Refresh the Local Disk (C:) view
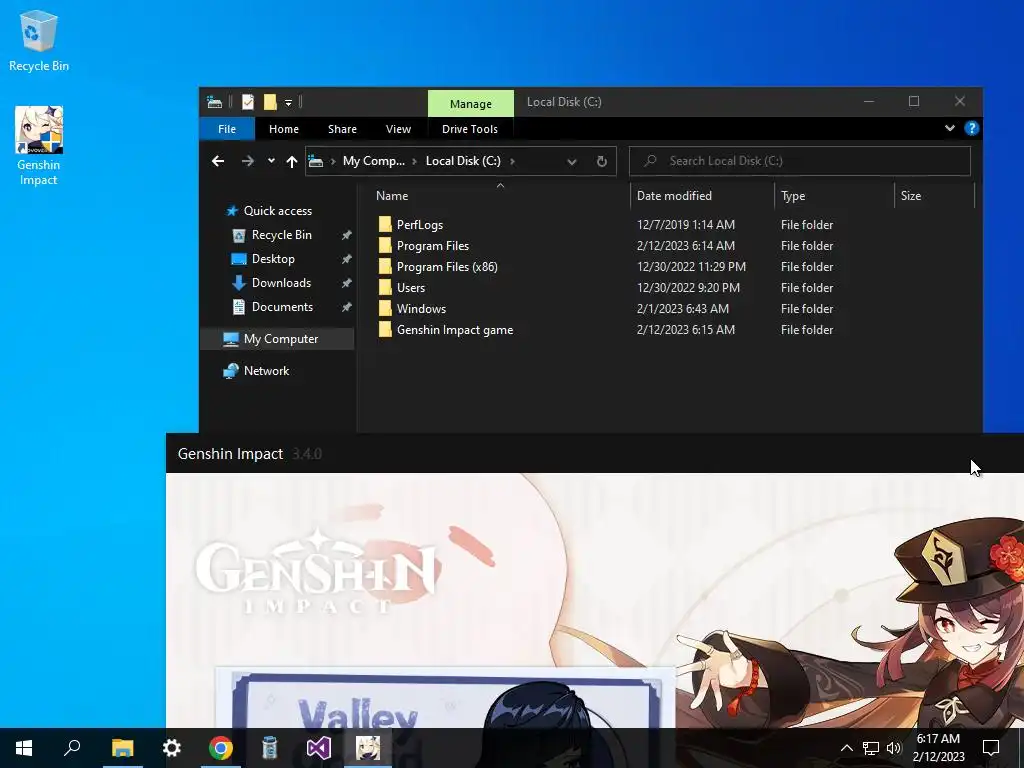The image size is (1024, 768). [x=601, y=161]
